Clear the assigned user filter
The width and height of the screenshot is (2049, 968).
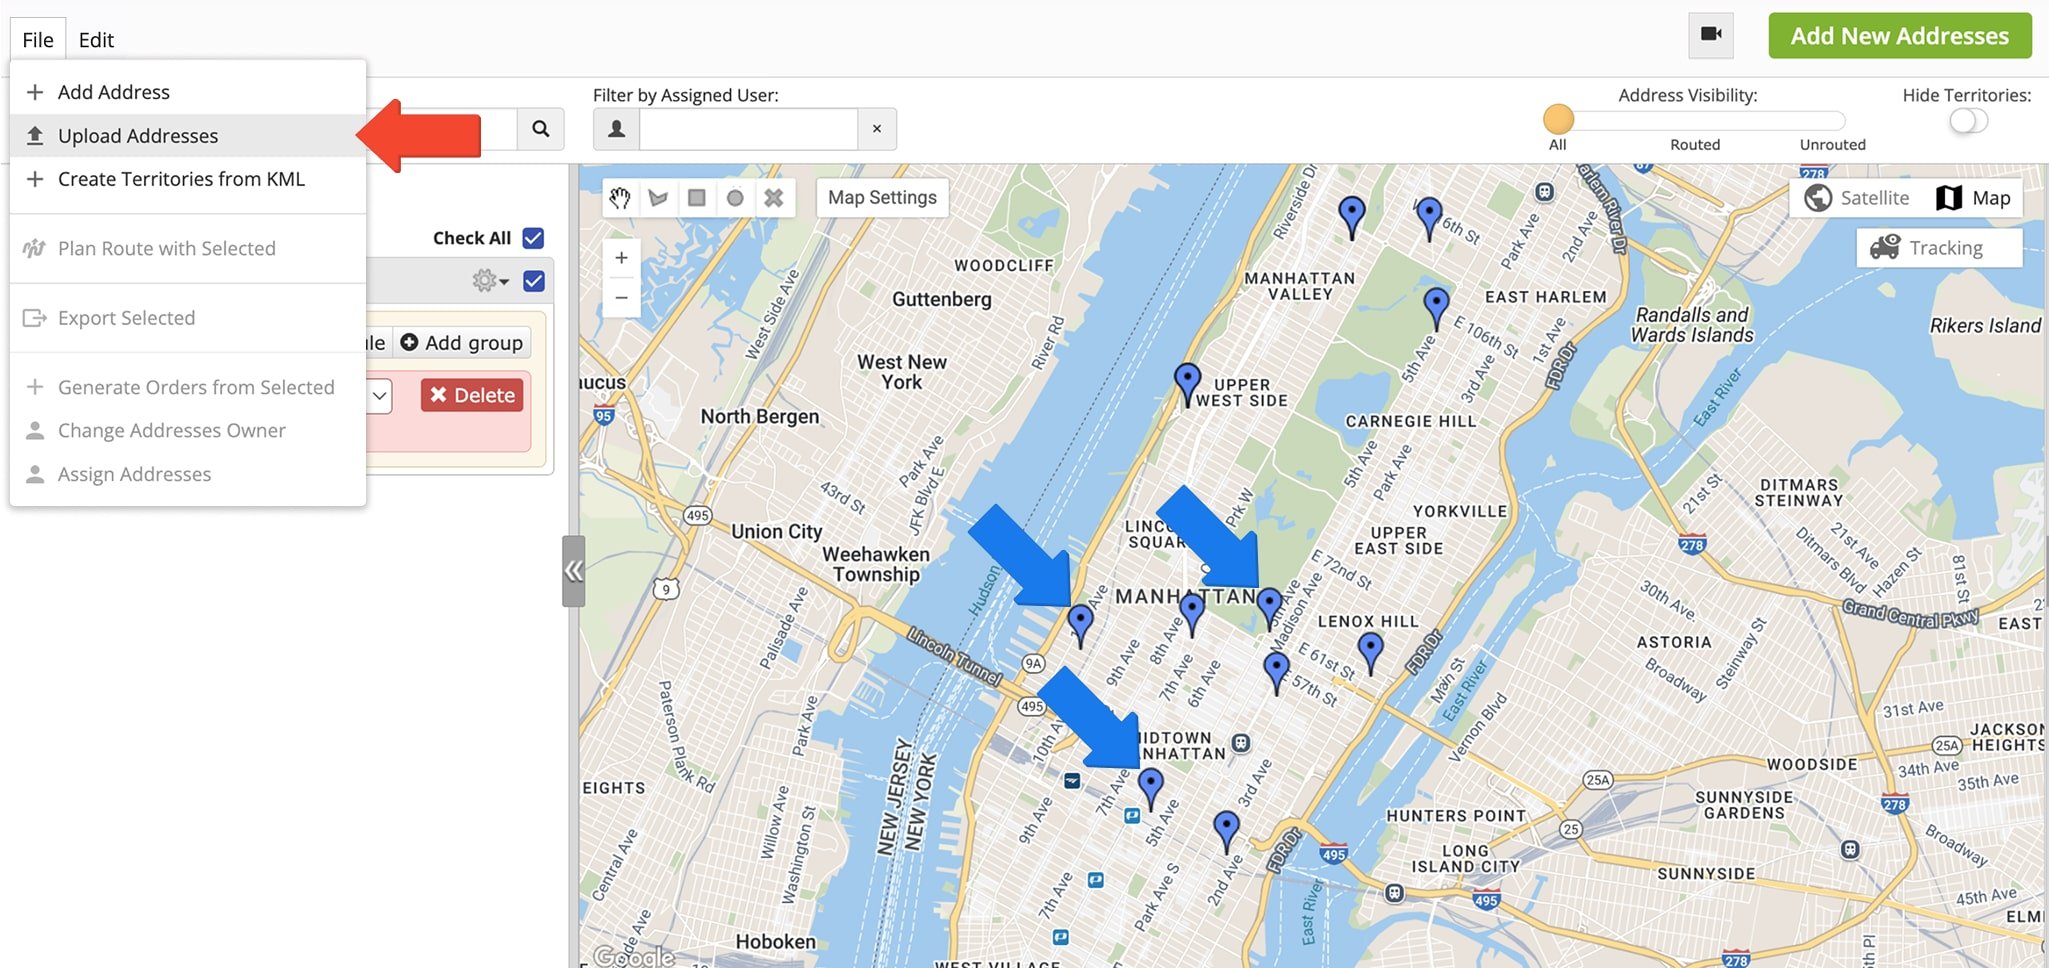pos(877,129)
